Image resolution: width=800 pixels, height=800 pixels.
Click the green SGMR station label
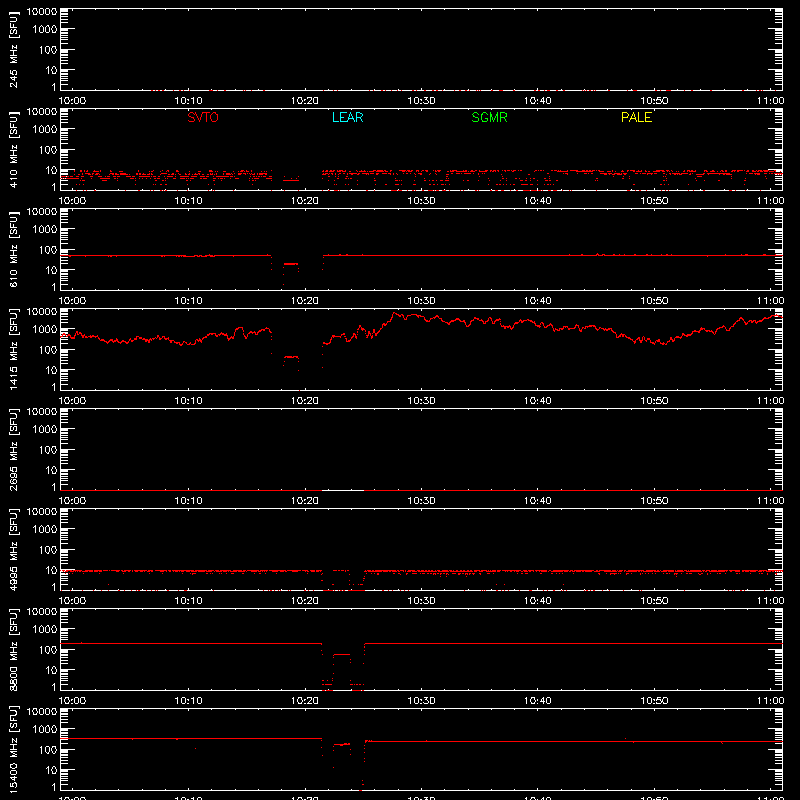click(489, 117)
